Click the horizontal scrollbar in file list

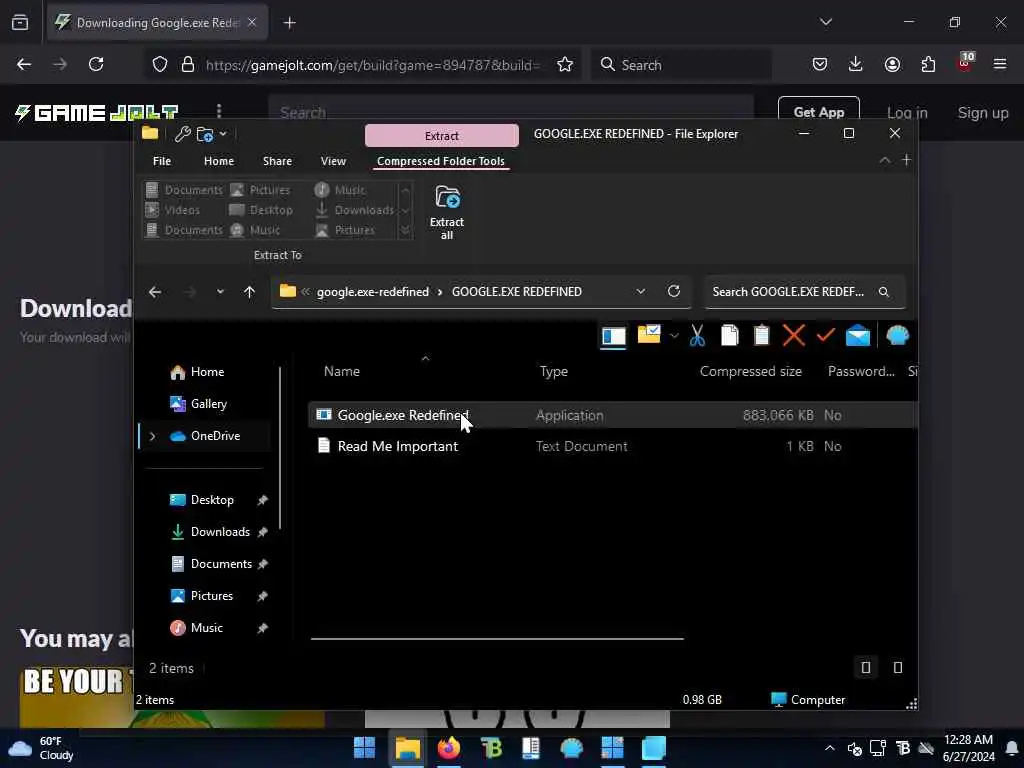497,639
